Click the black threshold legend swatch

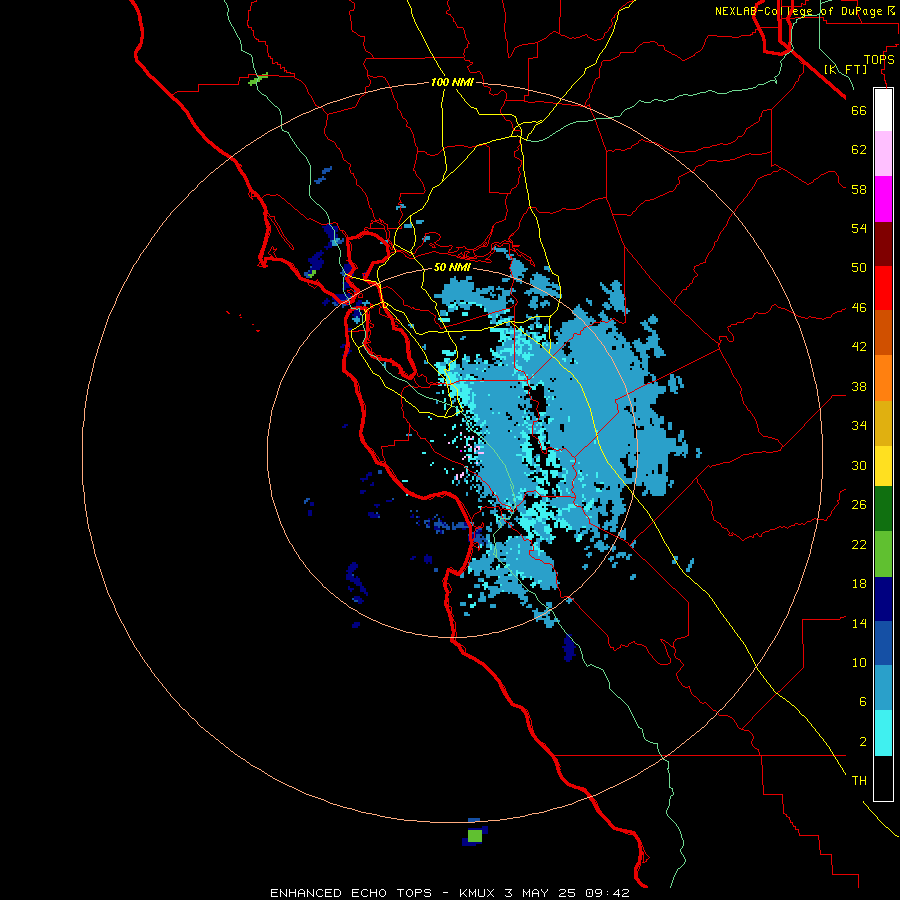pyautogui.click(x=883, y=778)
